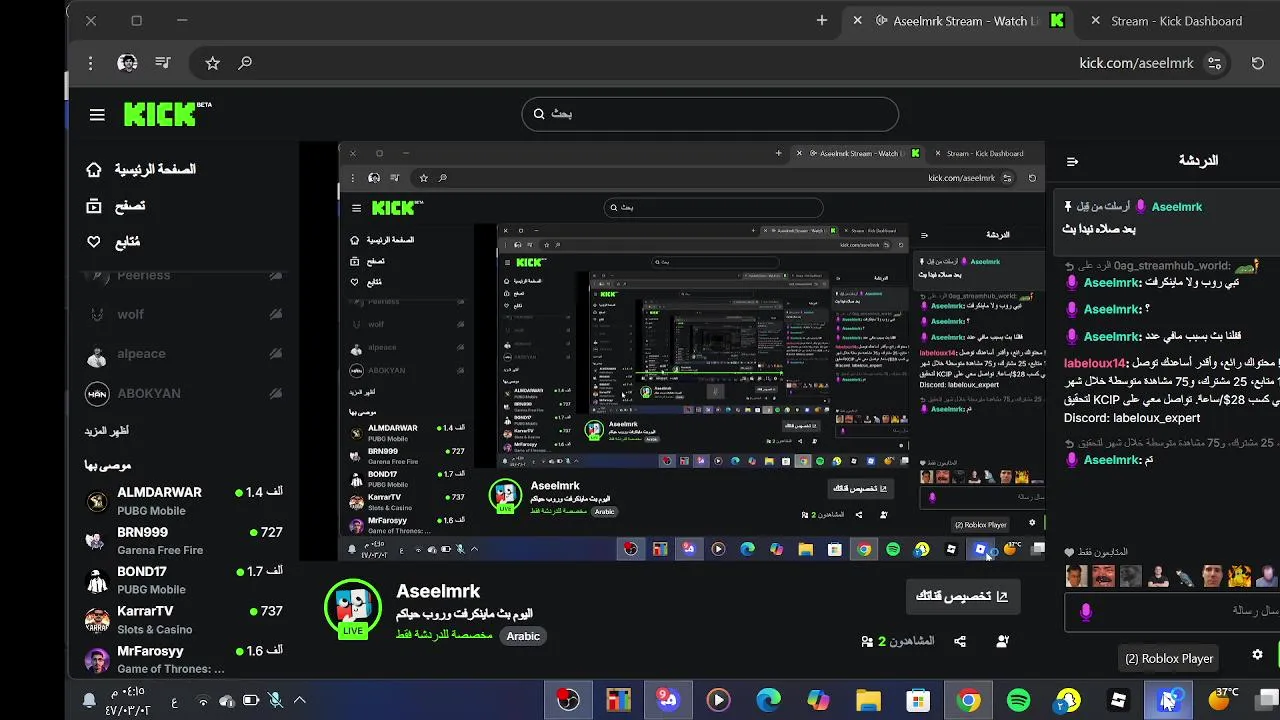Open recommended channel ALMDARWAR
This screenshot has width=1280, height=720.
click(183, 501)
